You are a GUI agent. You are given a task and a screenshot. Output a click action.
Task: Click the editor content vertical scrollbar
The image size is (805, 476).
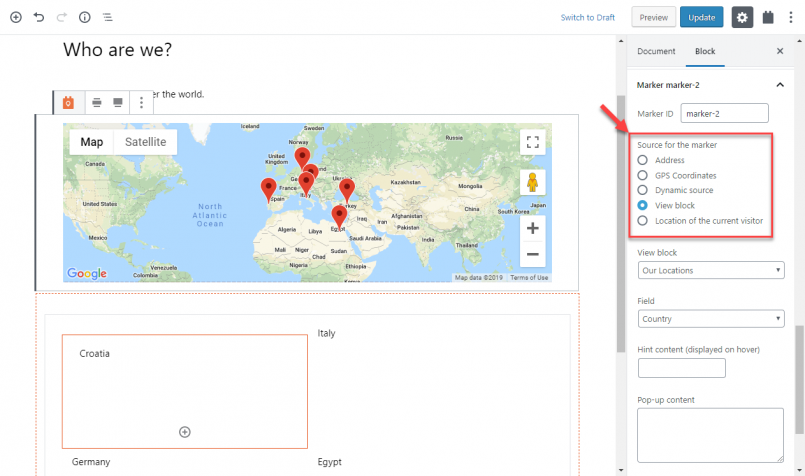pos(621,223)
